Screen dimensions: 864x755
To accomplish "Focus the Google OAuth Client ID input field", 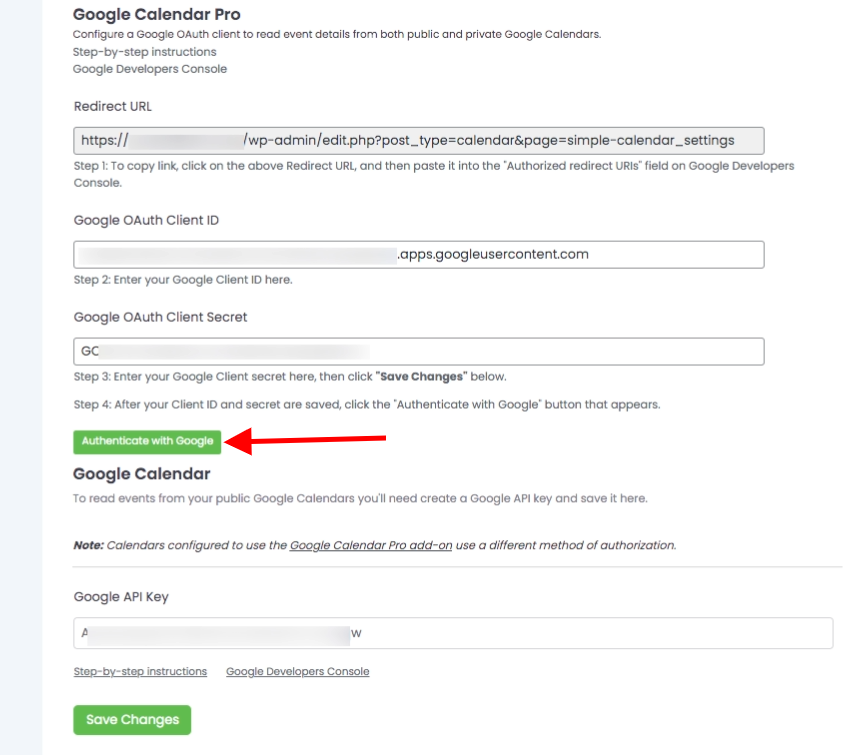I will point(418,254).
